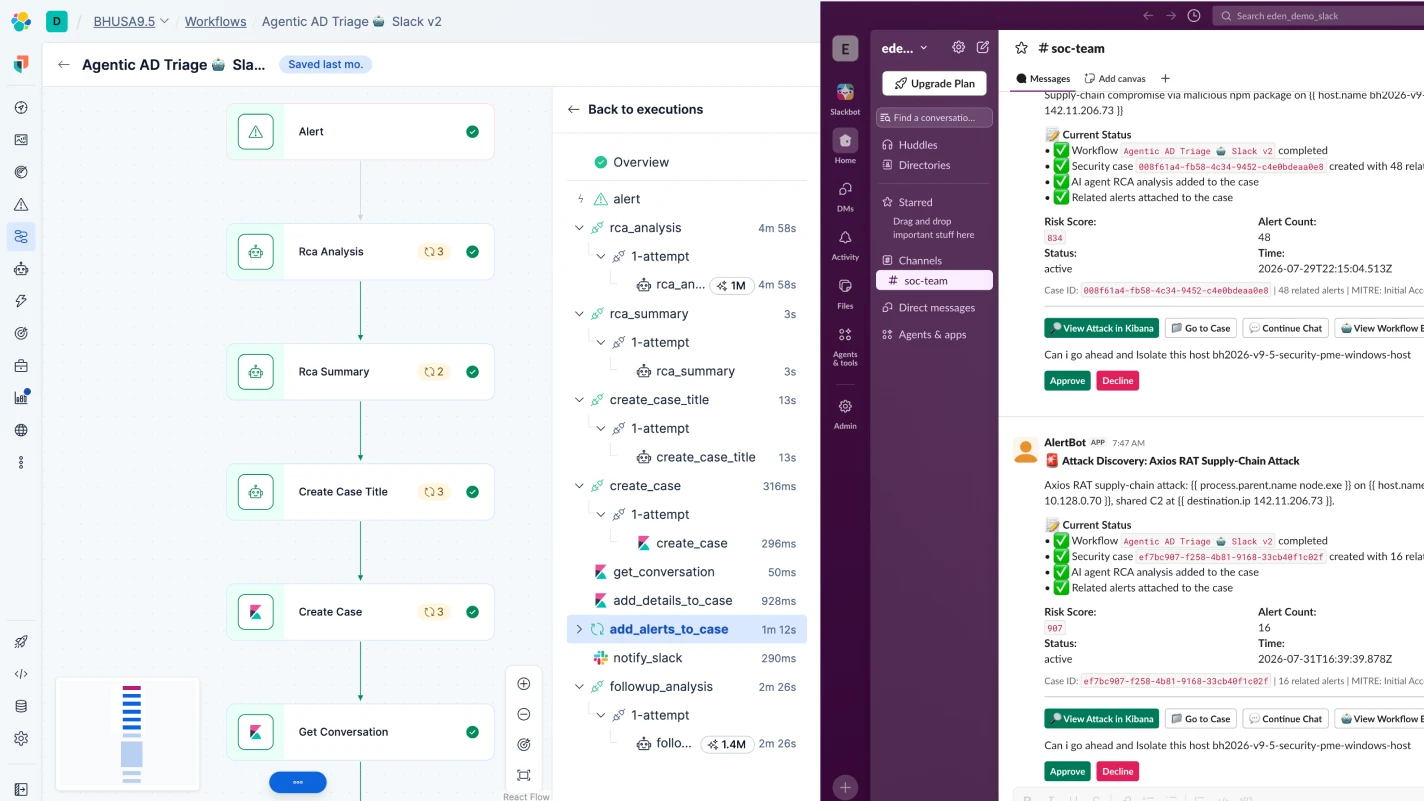Approve host isolation in risk score 834 message
1424x801 pixels.
[1067, 380]
